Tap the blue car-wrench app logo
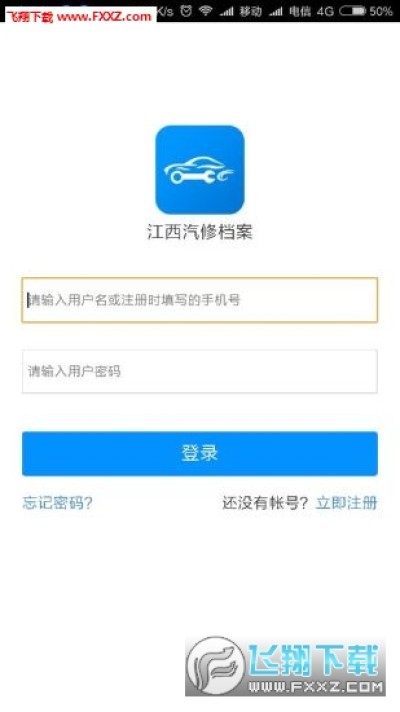400x712 pixels. click(x=200, y=170)
